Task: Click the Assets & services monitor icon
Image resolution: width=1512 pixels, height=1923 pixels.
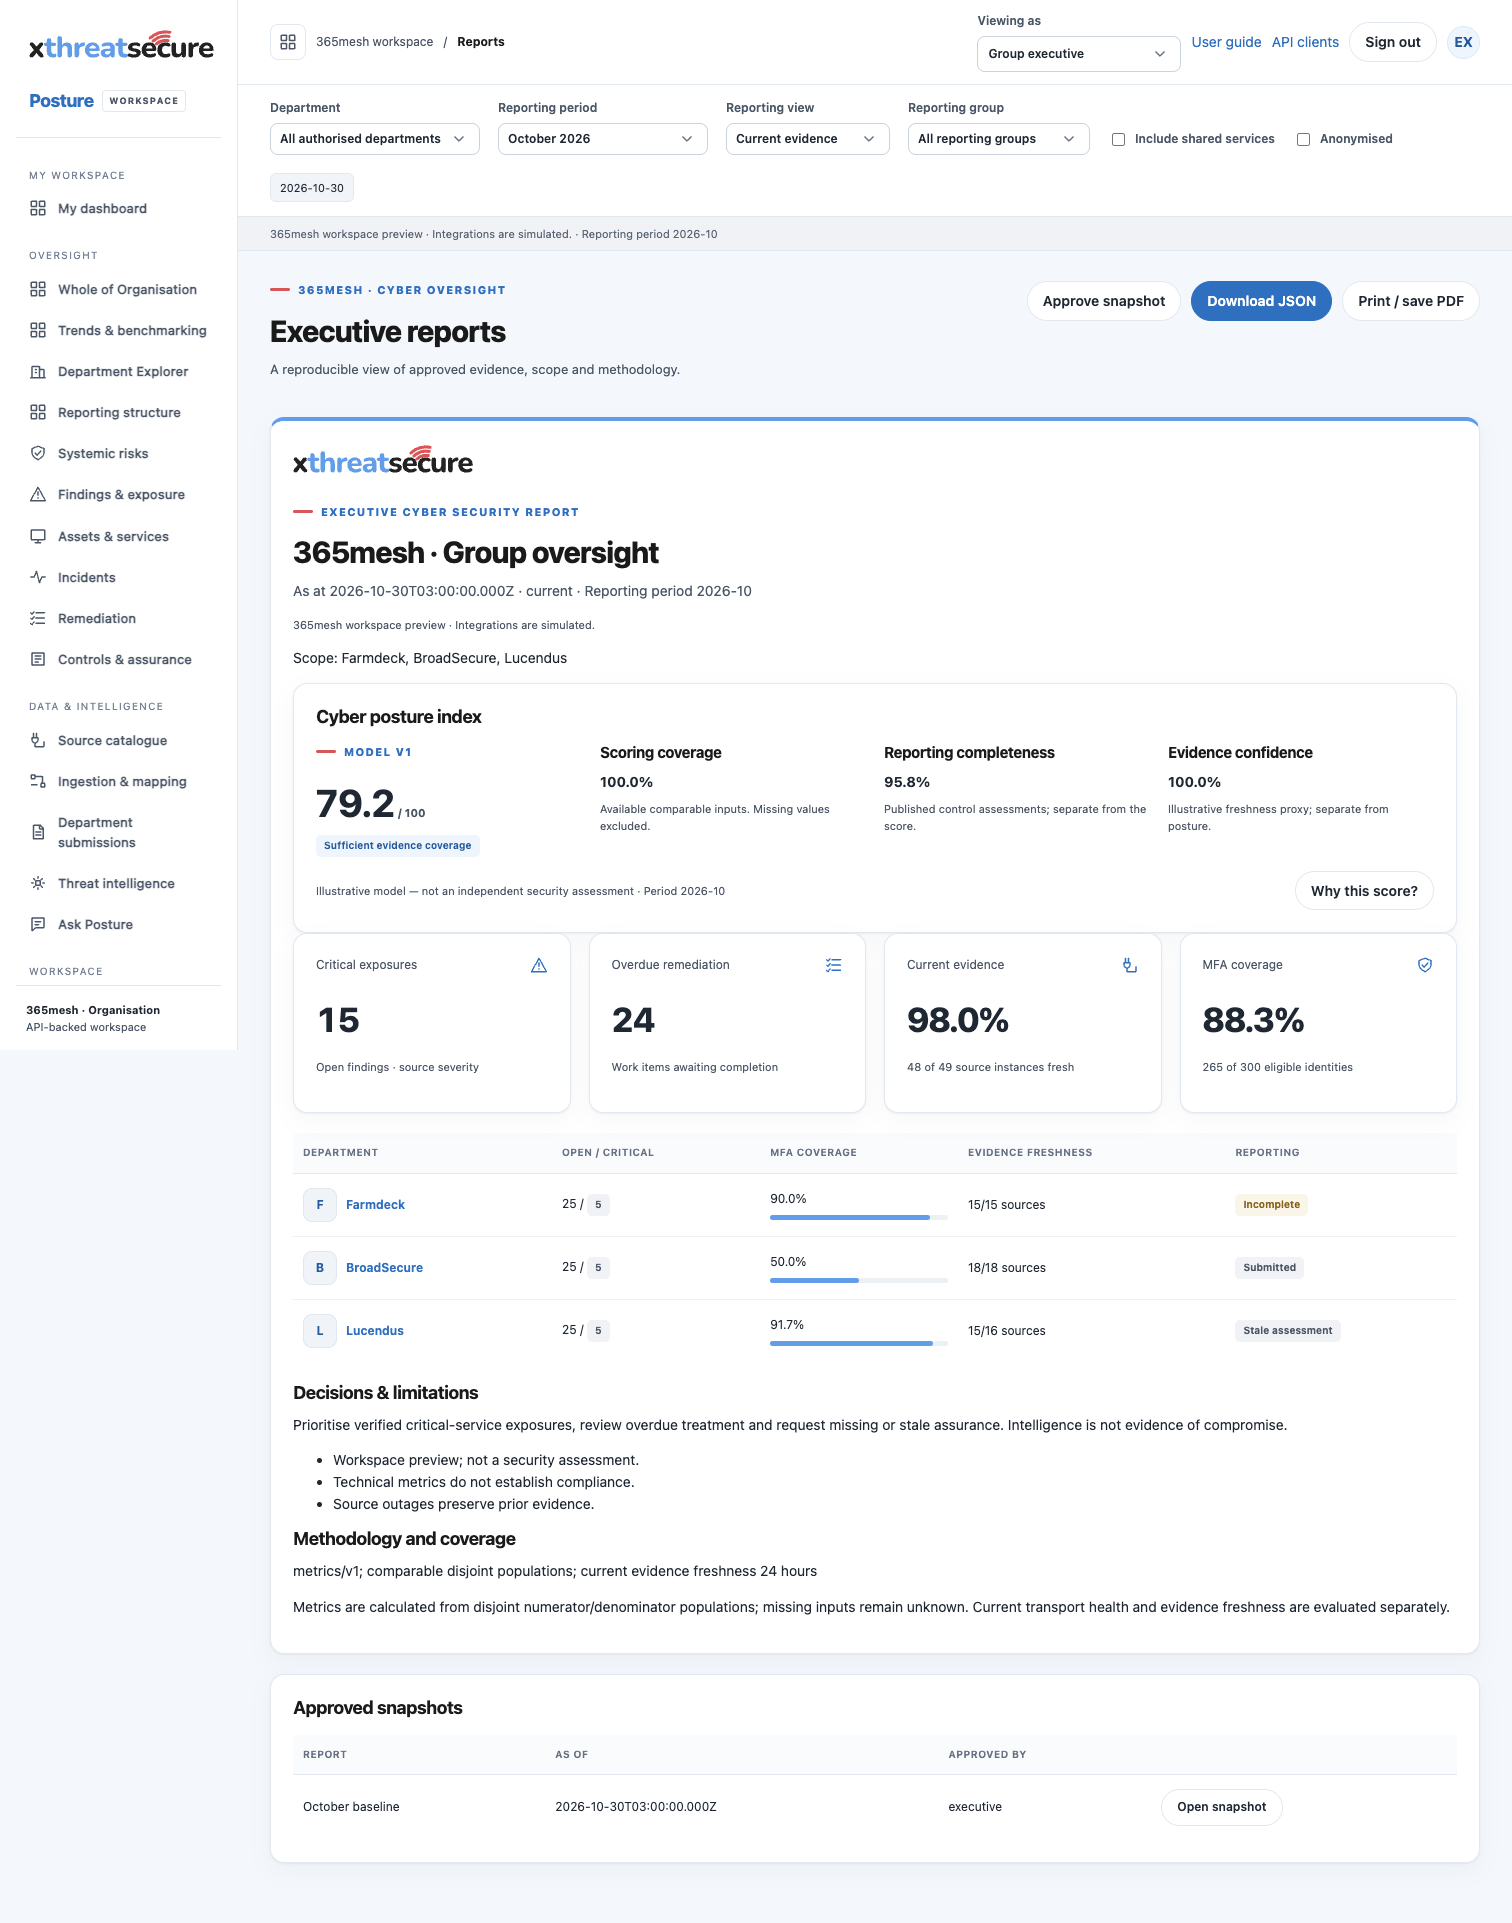Action: pyautogui.click(x=38, y=536)
